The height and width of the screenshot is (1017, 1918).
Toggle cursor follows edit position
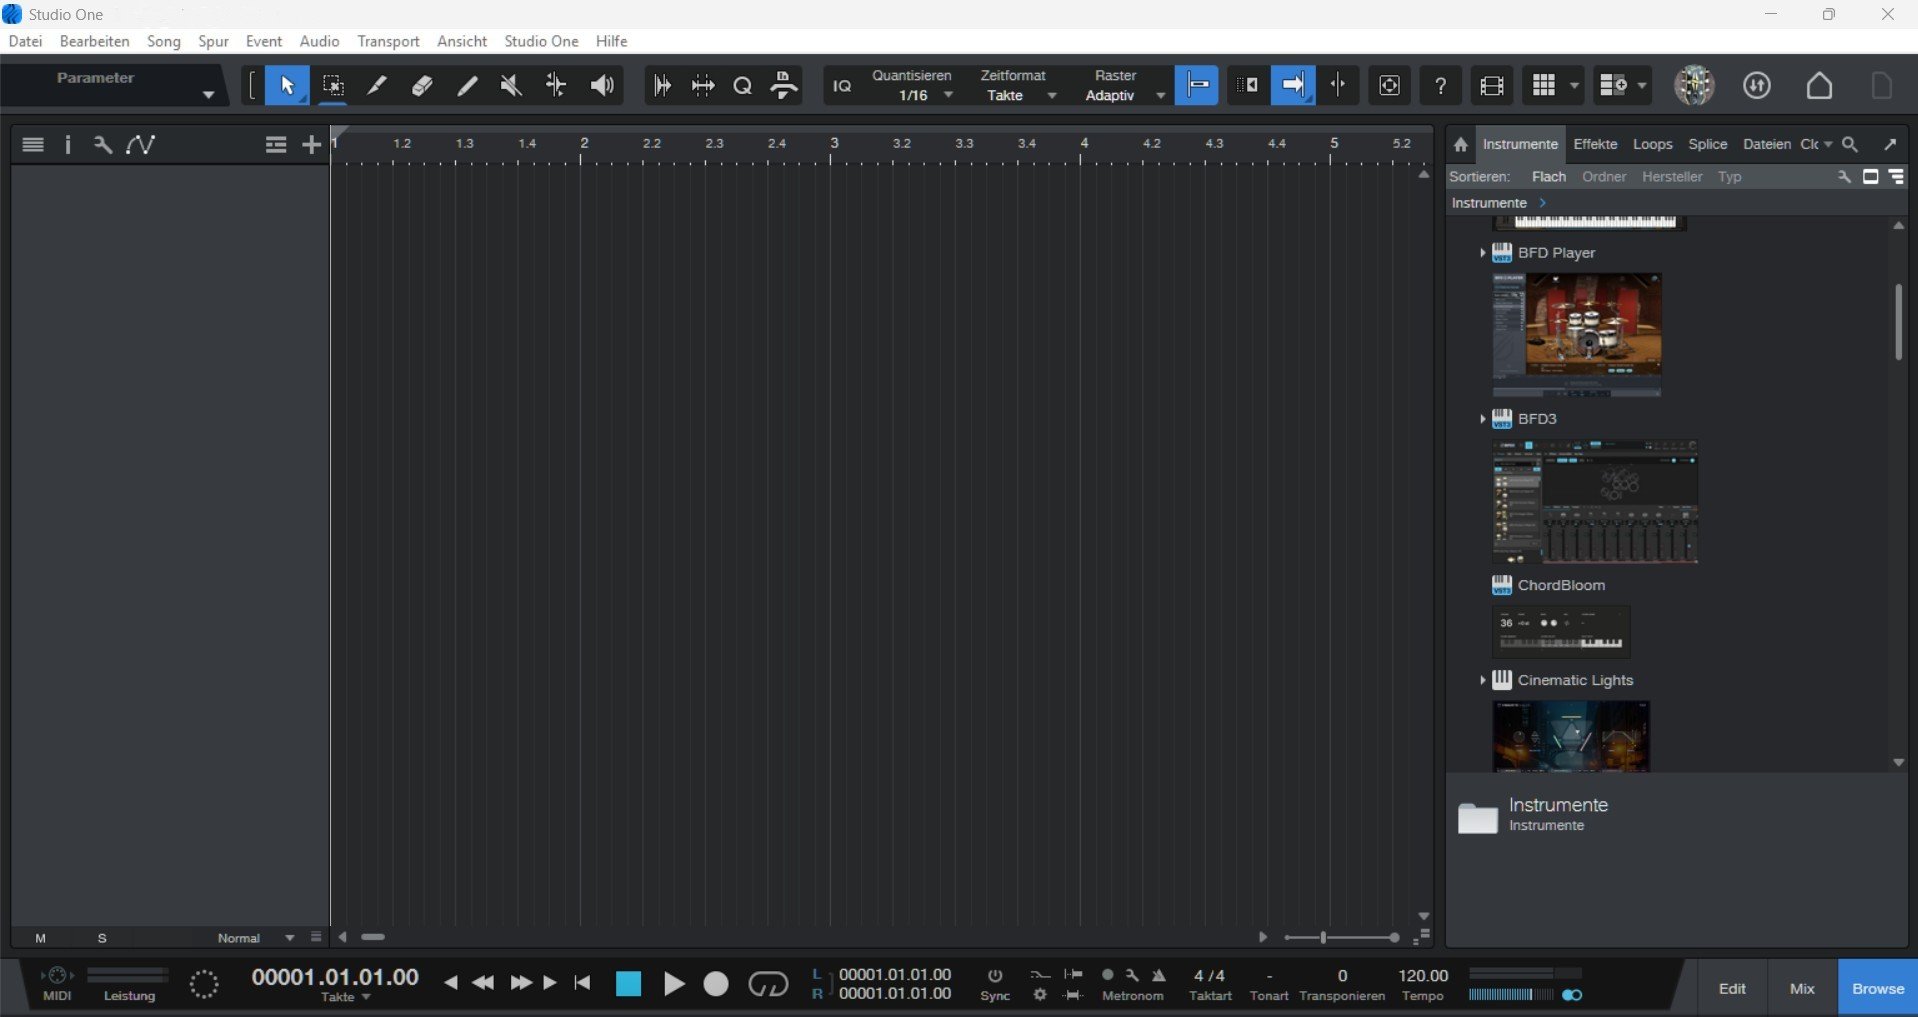pyautogui.click(x=1338, y=86)
